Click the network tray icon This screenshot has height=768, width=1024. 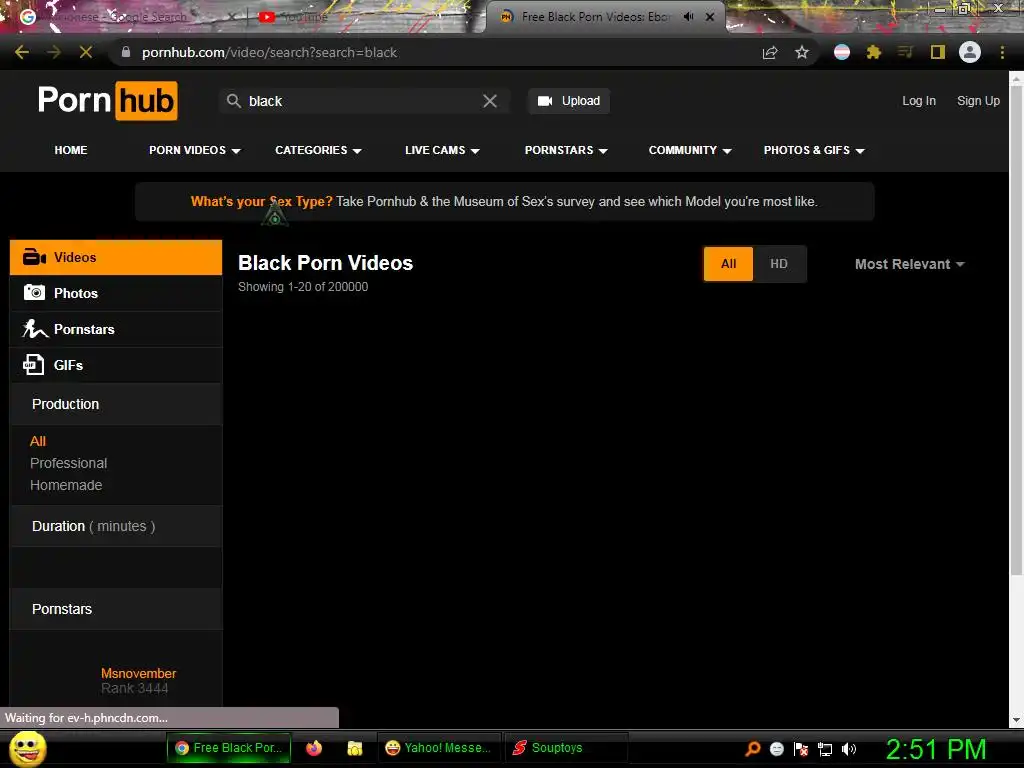pos(825,749)
